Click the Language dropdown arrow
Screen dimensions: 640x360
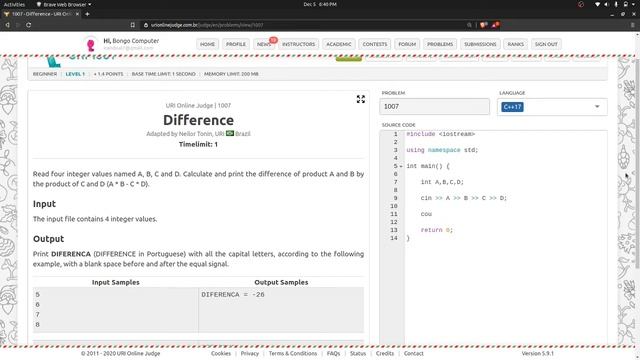597,107
